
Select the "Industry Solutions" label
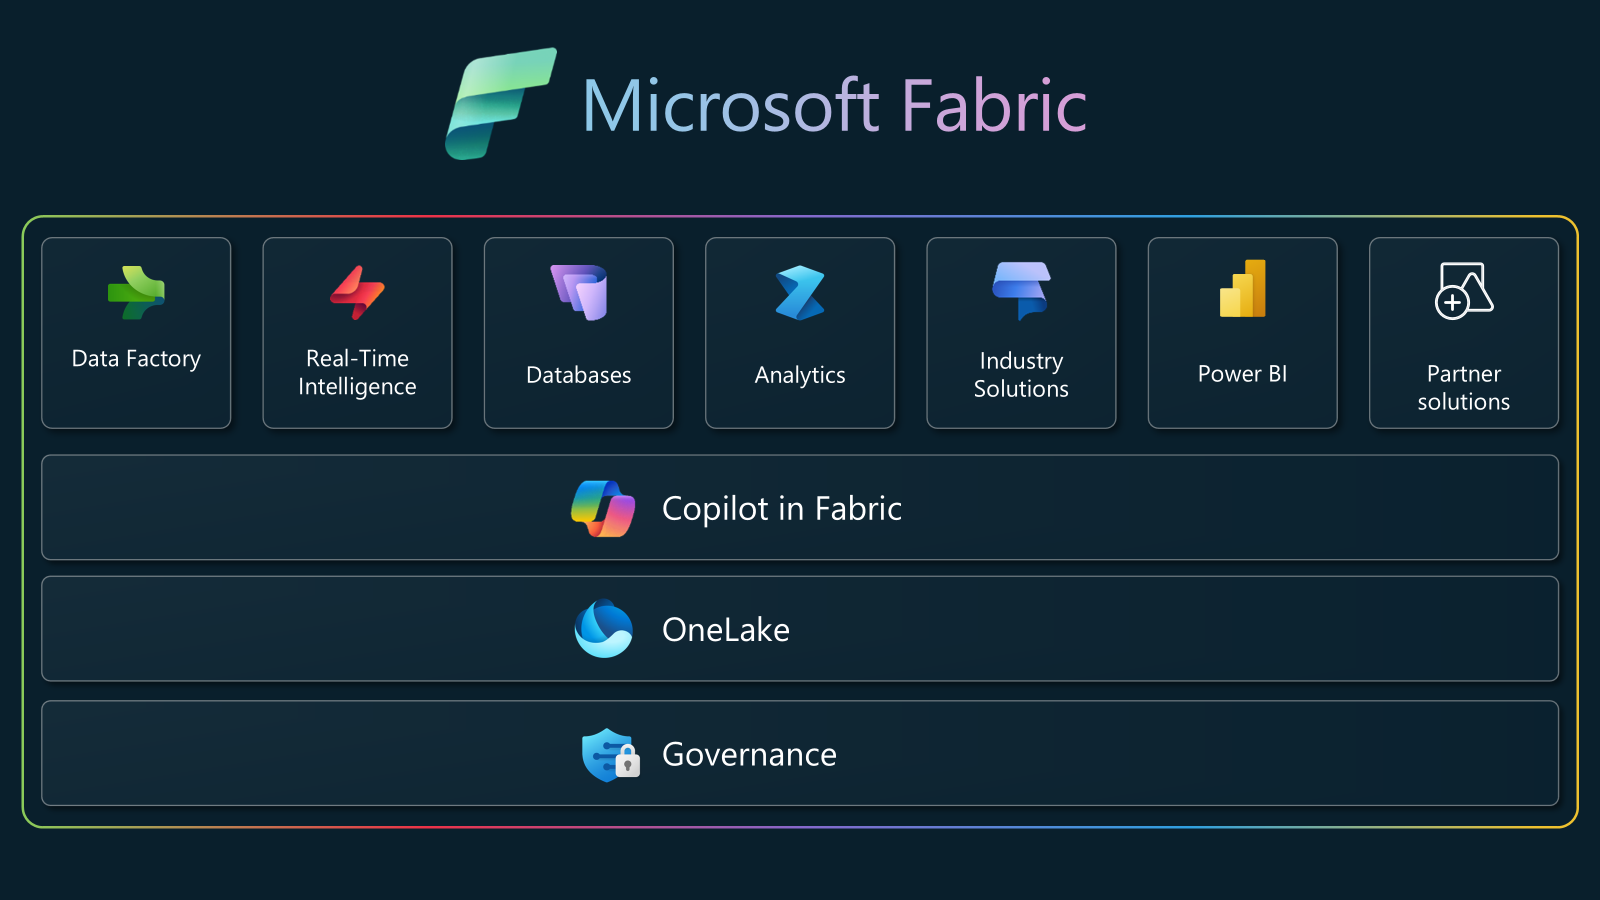(1021, 375)
